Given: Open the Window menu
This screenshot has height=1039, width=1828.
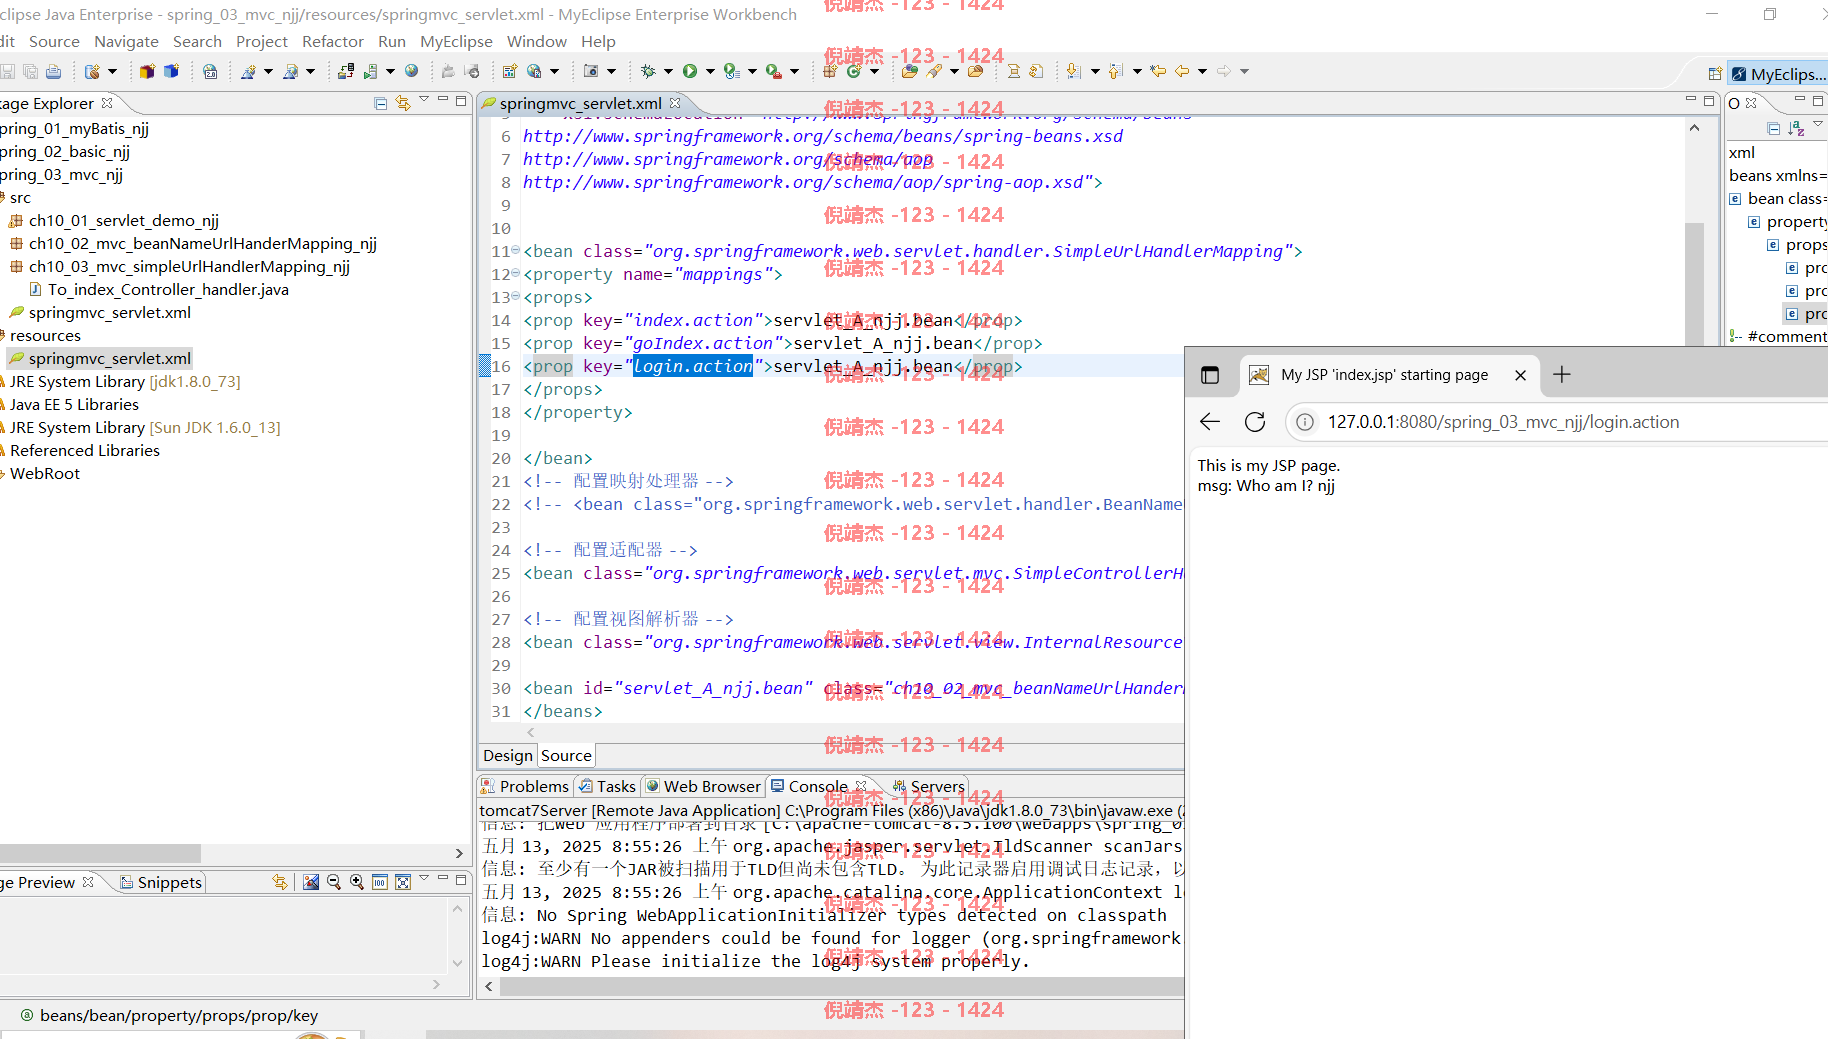Looking at the screenshot, I should pyautogui.click(x=537, y=41).
